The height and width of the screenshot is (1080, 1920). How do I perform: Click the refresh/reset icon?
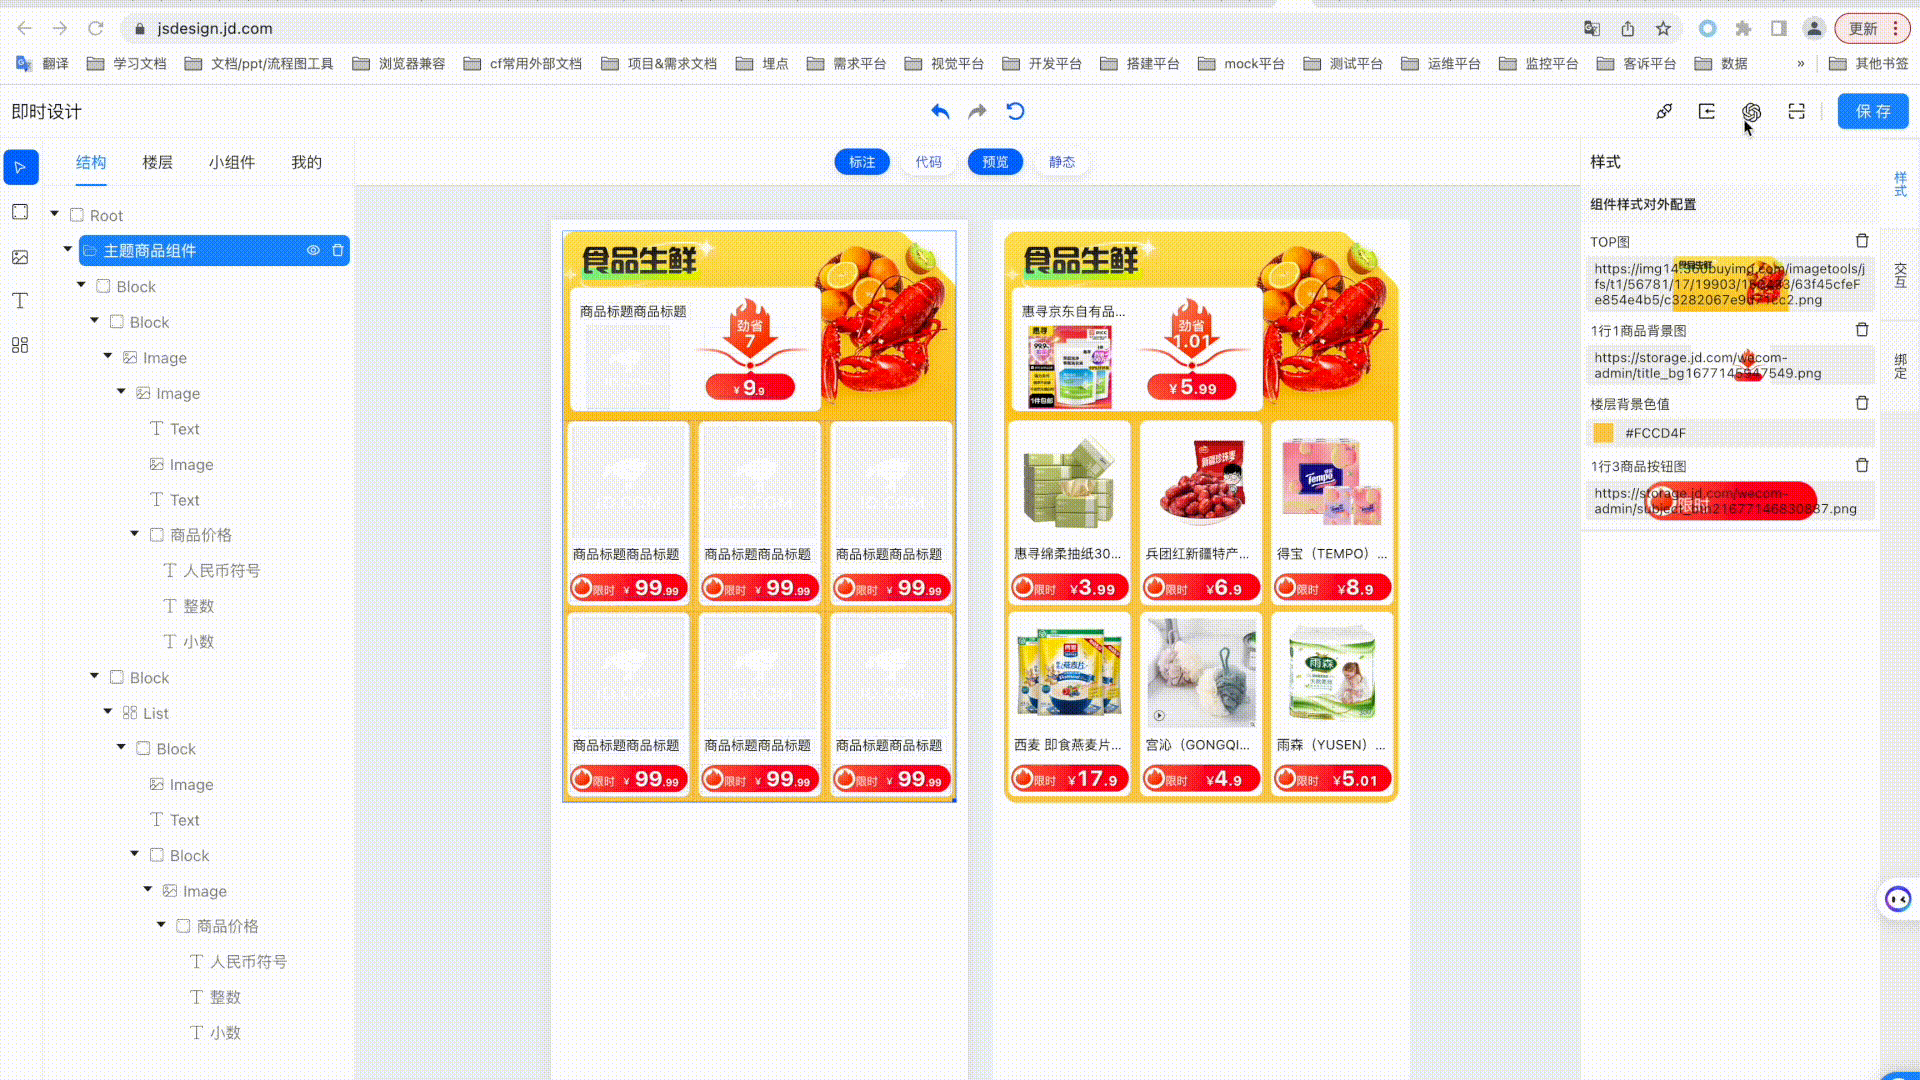pyautogui.click(x=1015, y=111)
